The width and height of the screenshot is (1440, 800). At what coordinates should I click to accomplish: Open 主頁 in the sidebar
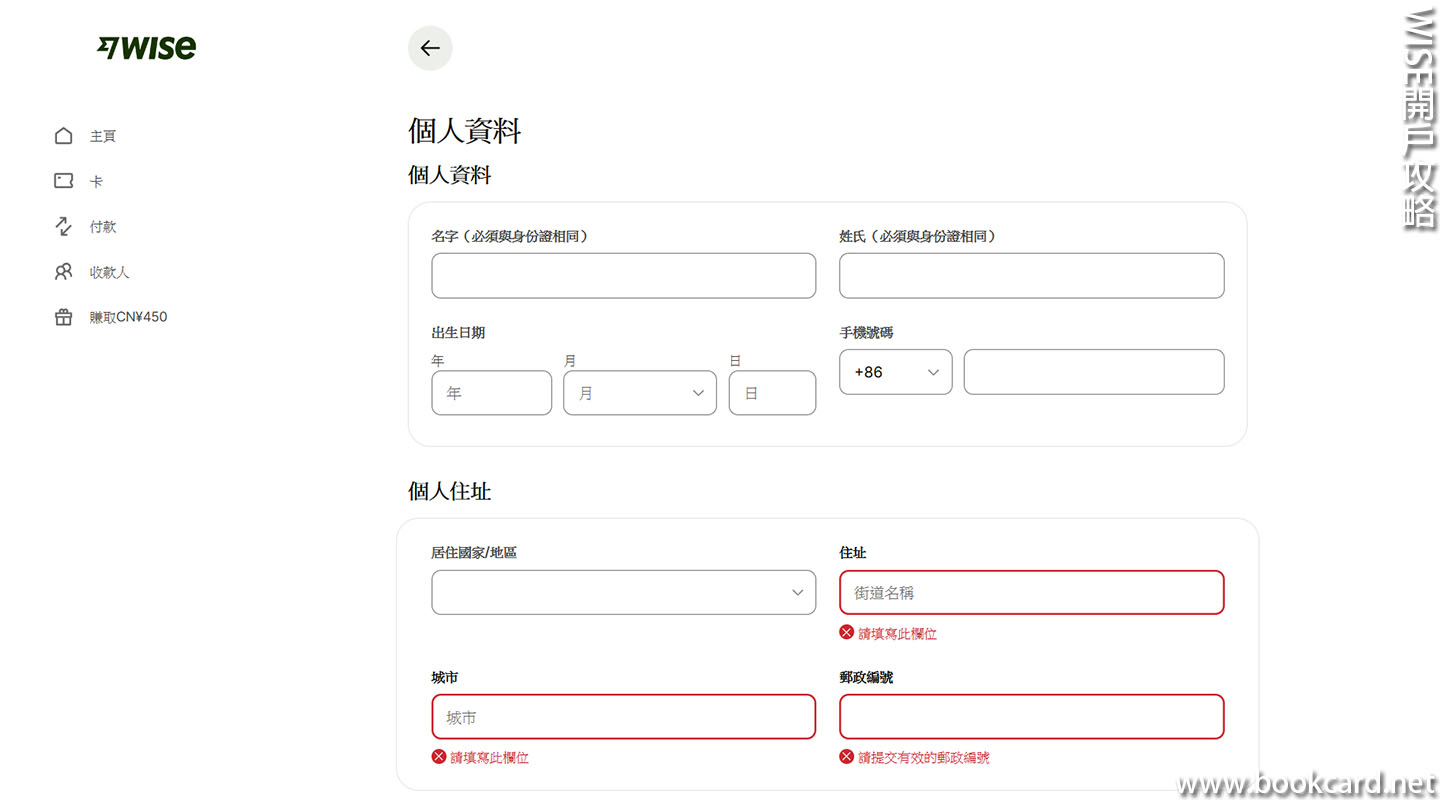tap(103, 136)
